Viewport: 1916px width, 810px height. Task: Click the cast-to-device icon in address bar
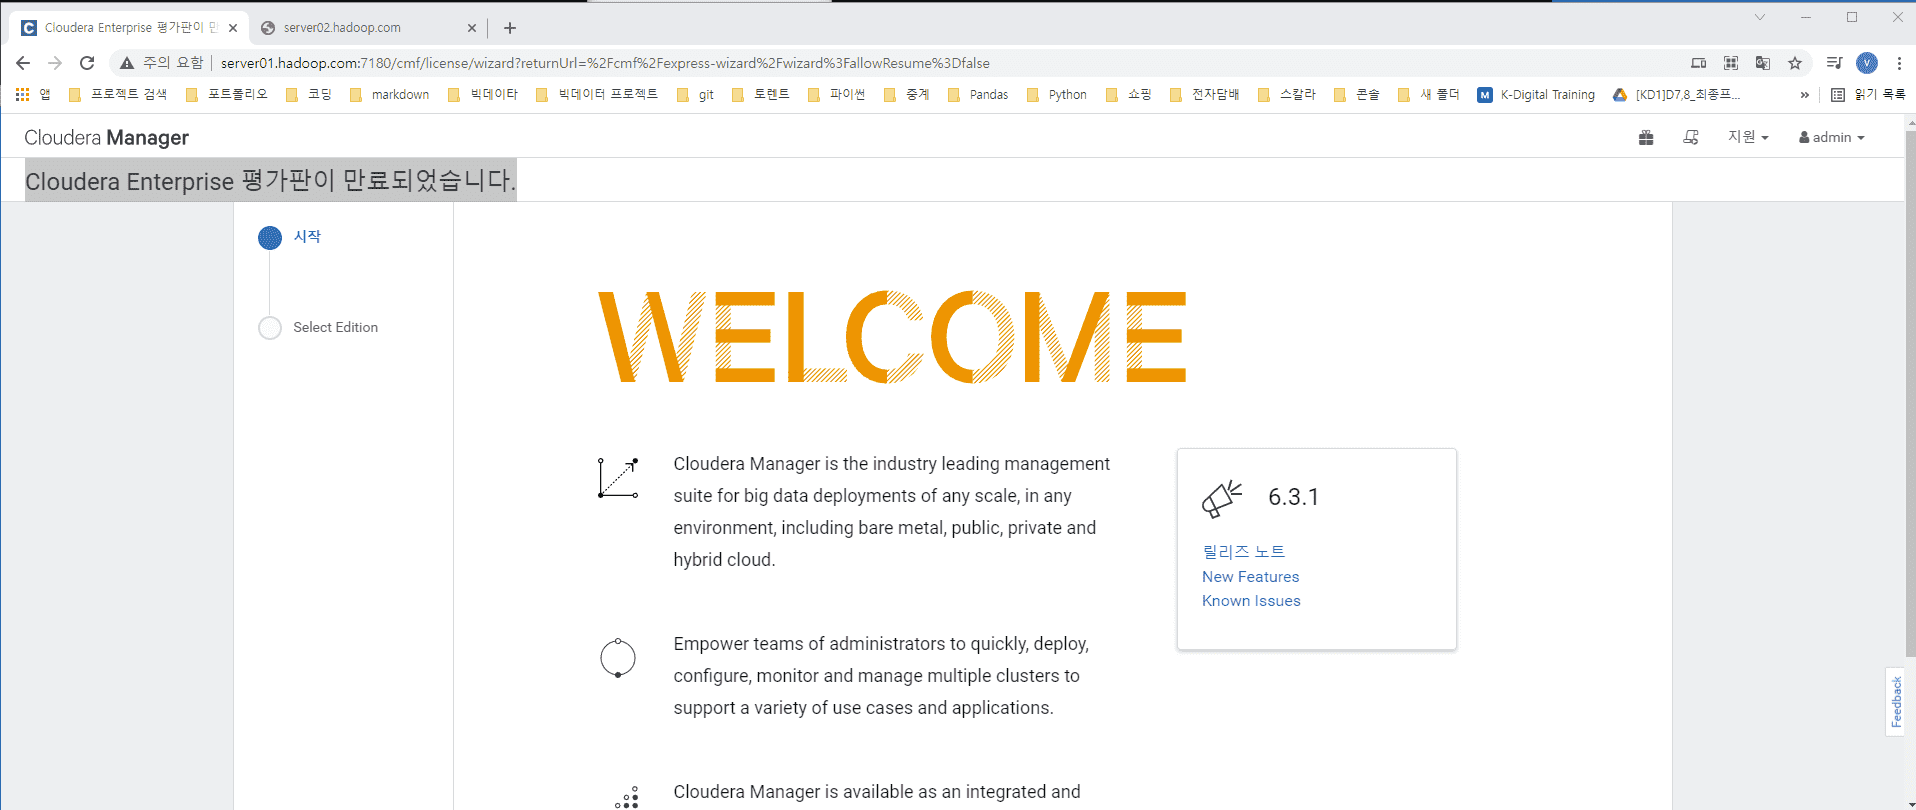point(1699,63)
